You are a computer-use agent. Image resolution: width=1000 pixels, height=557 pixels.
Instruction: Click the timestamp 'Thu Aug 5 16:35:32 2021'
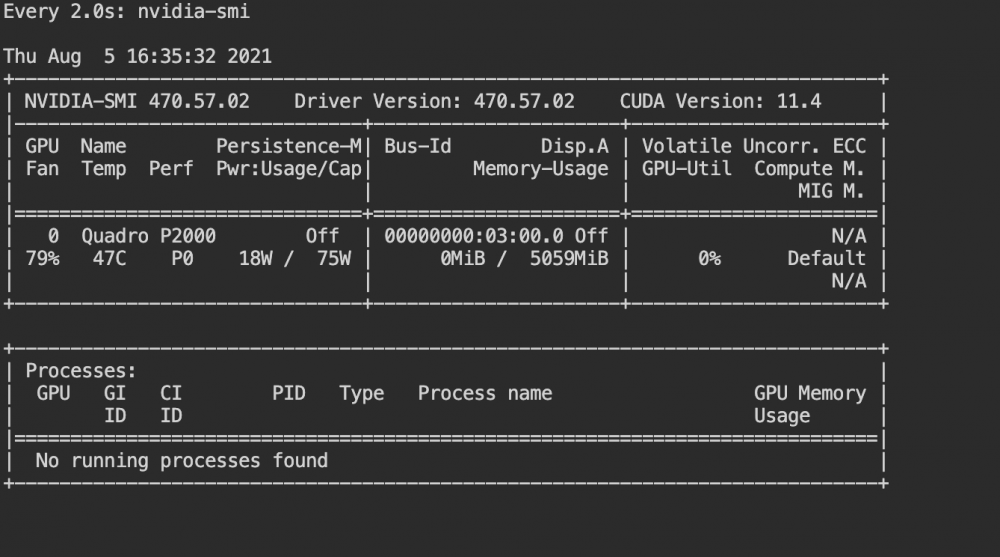pyautogui.click(x=138, y=57)
